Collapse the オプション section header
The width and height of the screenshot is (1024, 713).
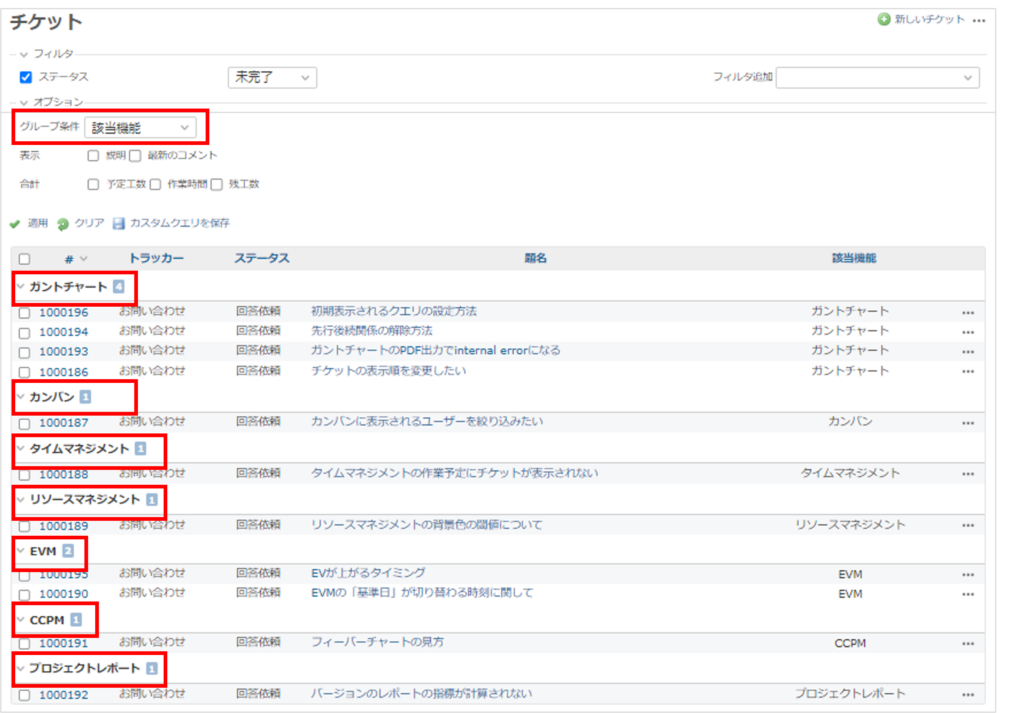click(x=22, y=102)
